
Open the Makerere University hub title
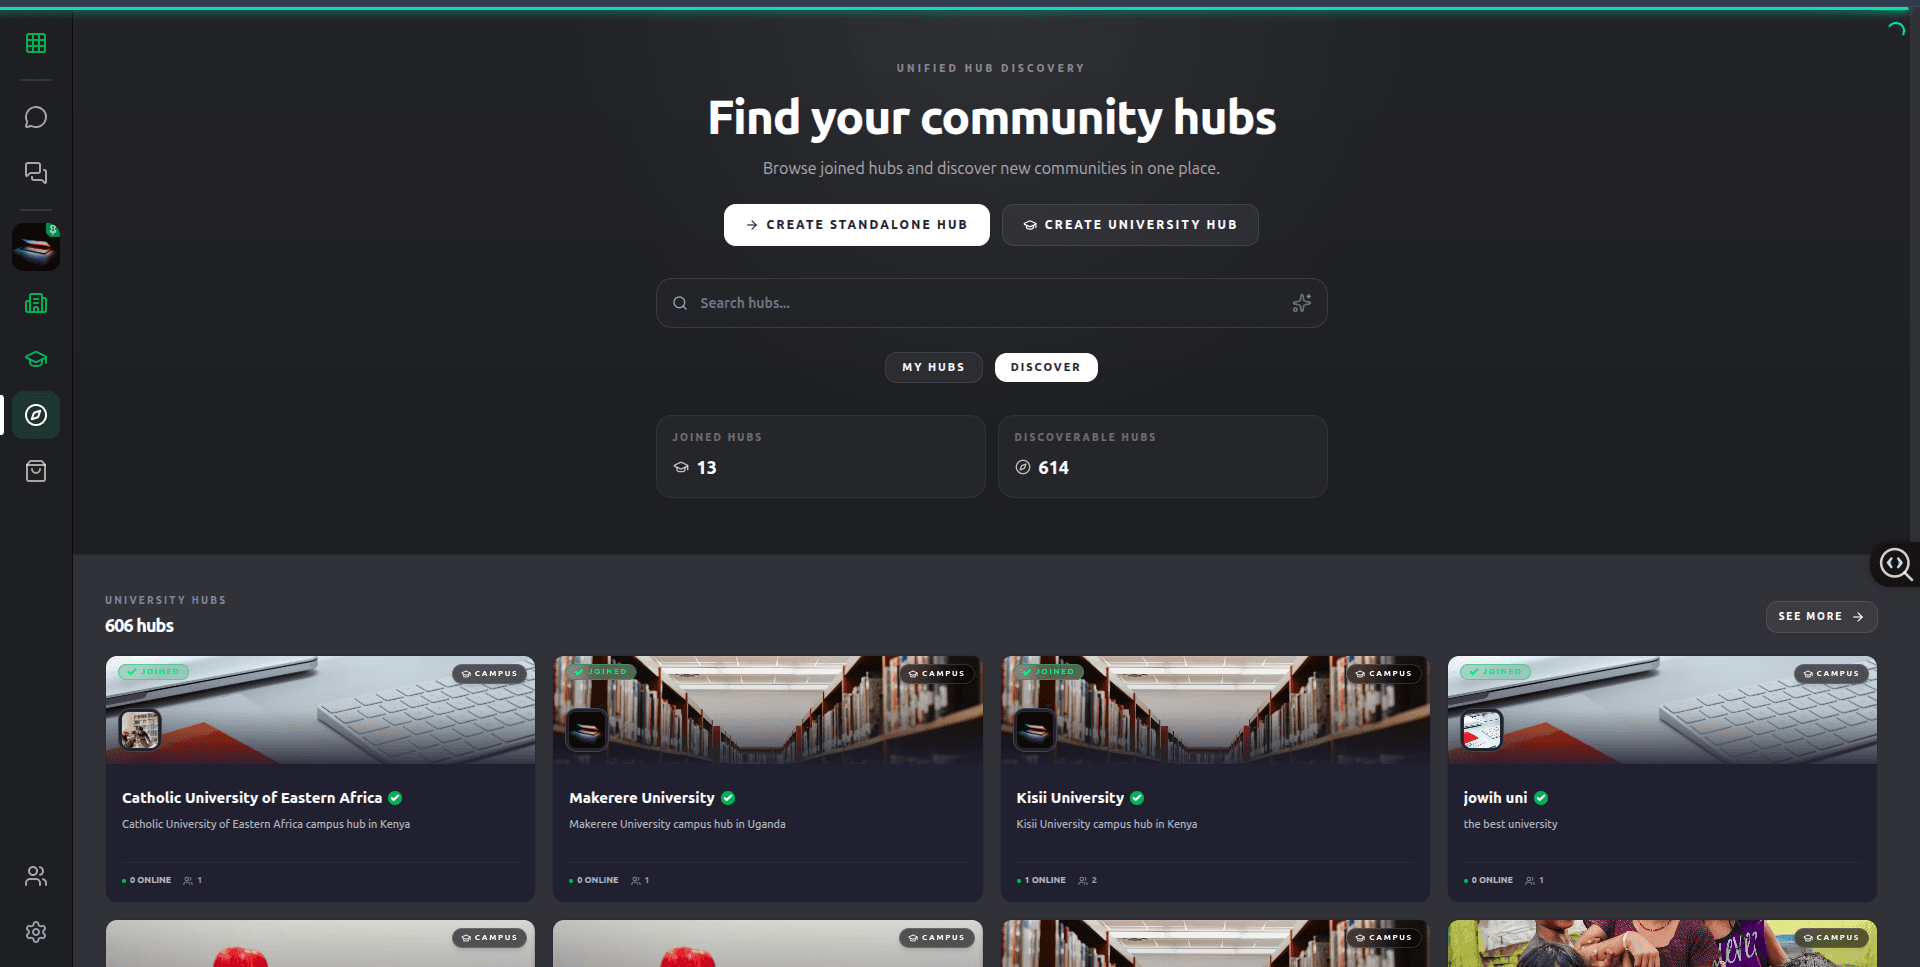coord(642,798)
